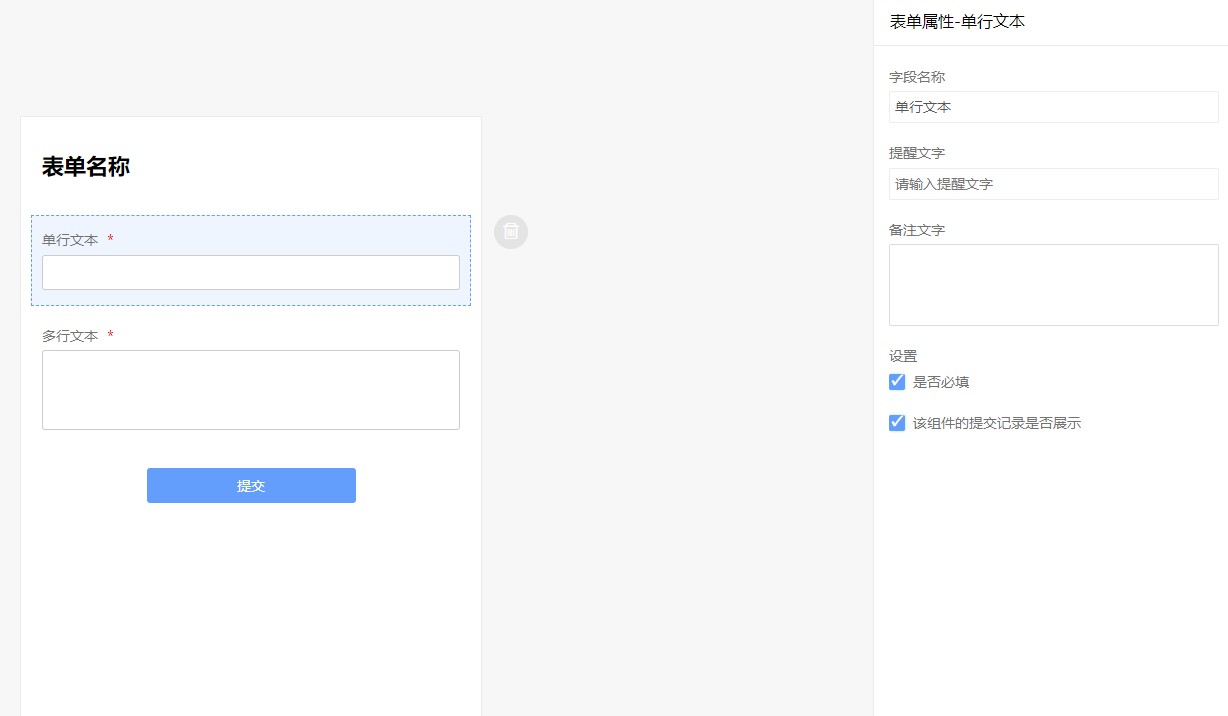Delete selected field with trash icon
1228x716 pixels.
pyautogui.click(x=511, y=232)
